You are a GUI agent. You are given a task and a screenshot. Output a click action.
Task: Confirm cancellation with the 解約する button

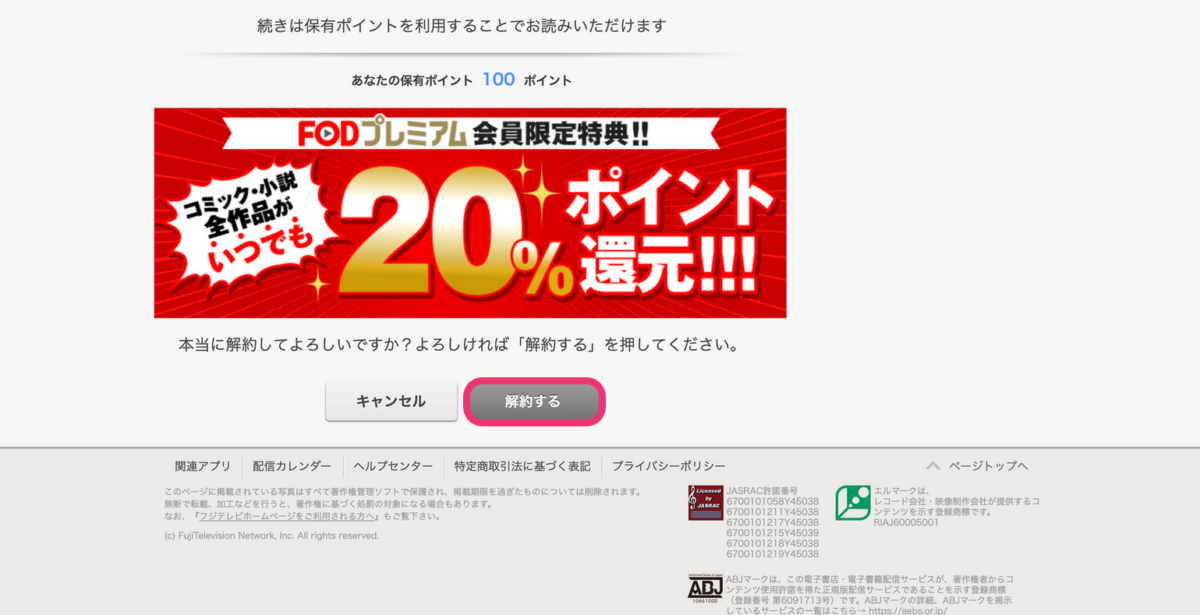pyautogui.click(x=533, y=401)
